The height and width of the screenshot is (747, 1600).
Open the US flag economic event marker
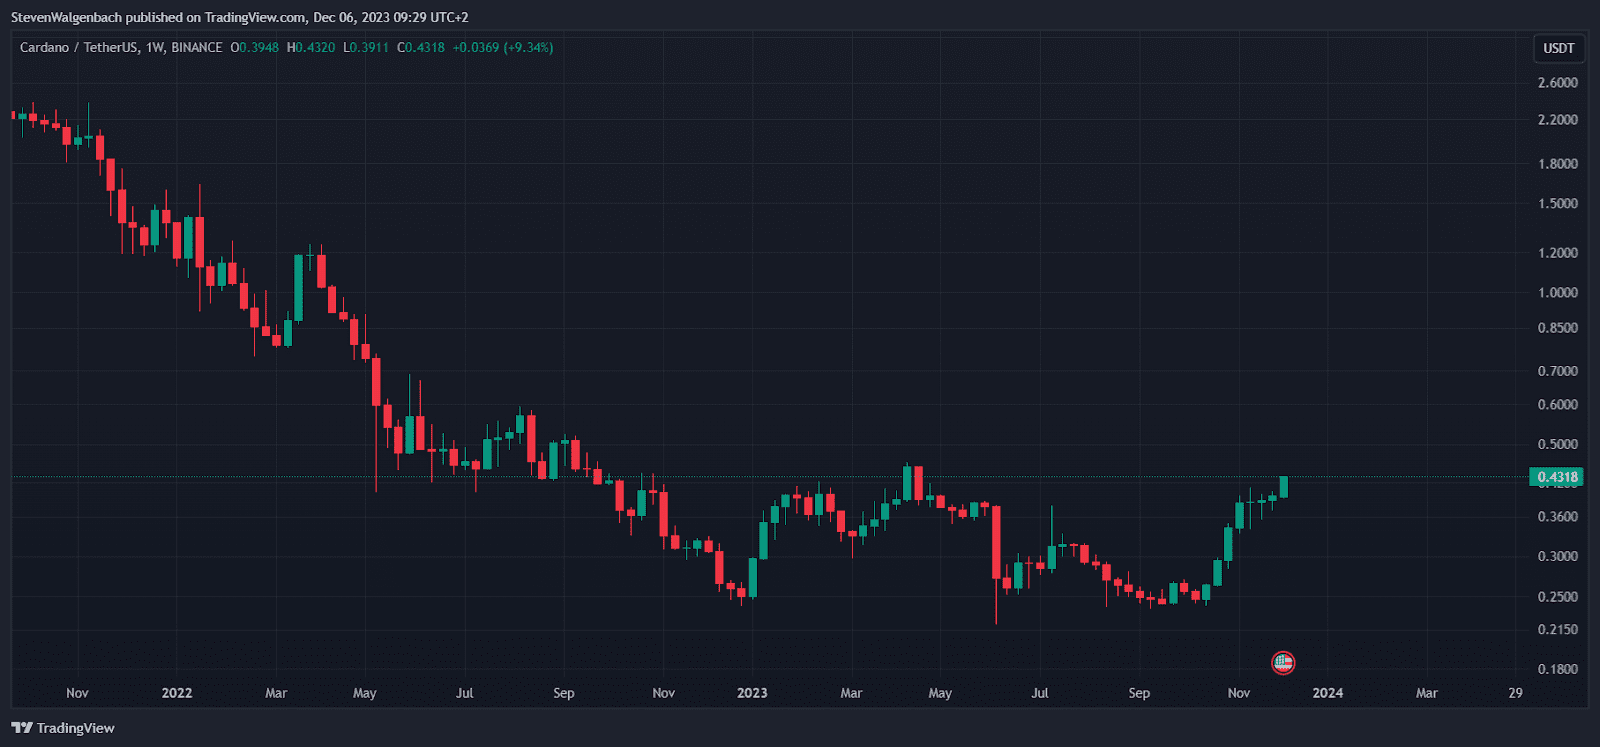click(x=1283, y=662)
